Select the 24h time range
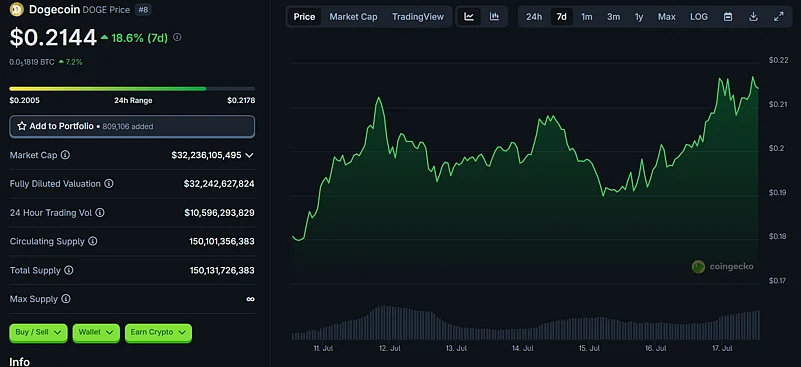 coord(534,17)
